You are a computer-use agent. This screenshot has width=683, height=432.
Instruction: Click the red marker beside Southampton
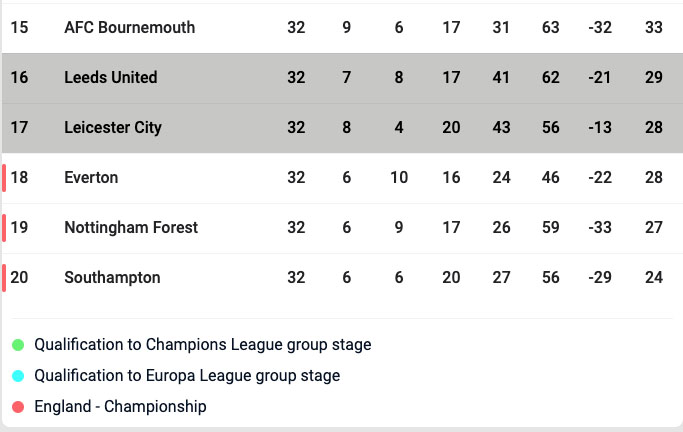[x=4, y=278]
